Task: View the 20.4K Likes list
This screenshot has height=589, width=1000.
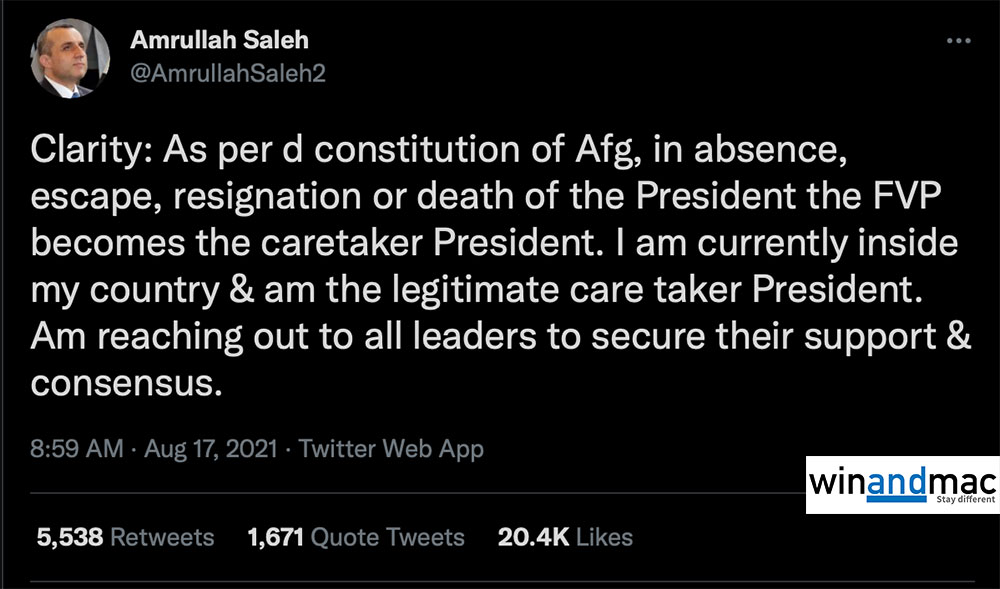Action: point(565,537)
